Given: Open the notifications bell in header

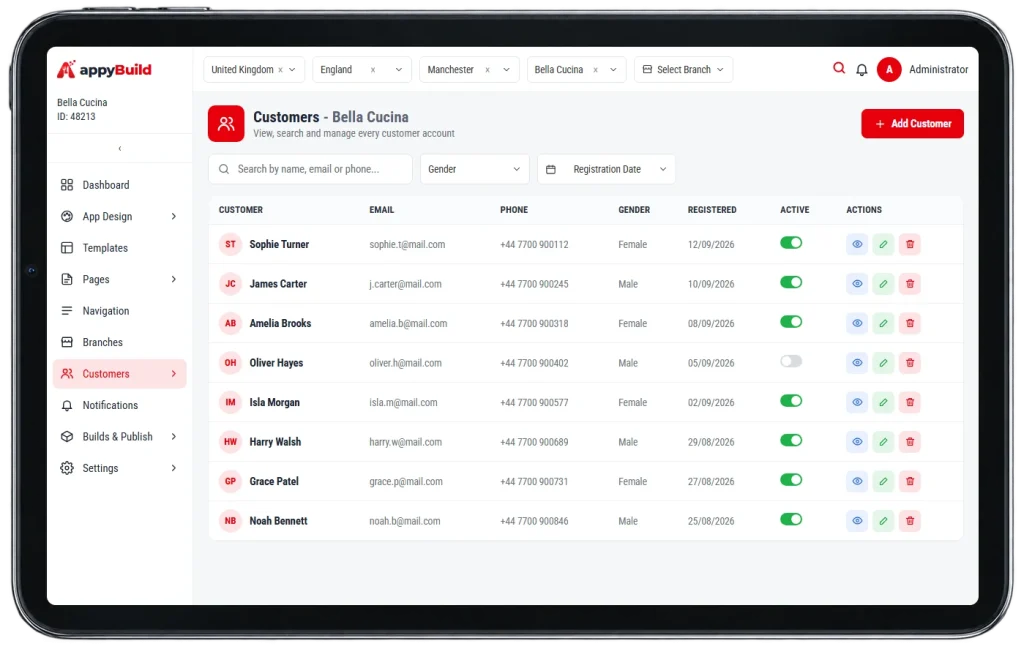Looking at the screenshot, I should (x=861, y=69).
